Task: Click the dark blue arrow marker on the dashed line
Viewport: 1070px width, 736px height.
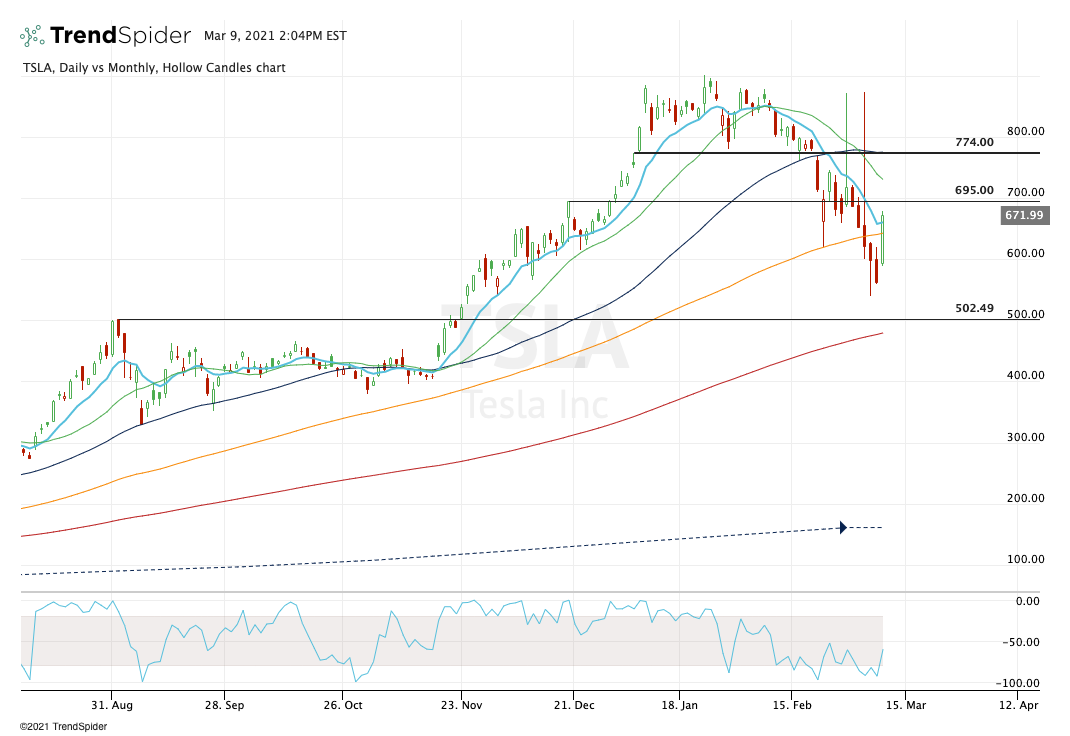Action: pyautogui.click(x=843, y=527)
